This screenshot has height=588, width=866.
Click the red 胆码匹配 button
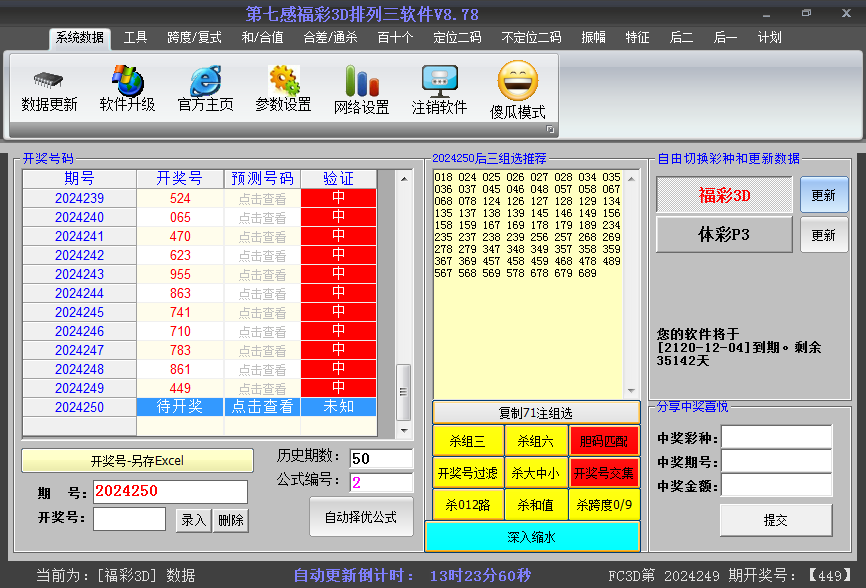604,441
